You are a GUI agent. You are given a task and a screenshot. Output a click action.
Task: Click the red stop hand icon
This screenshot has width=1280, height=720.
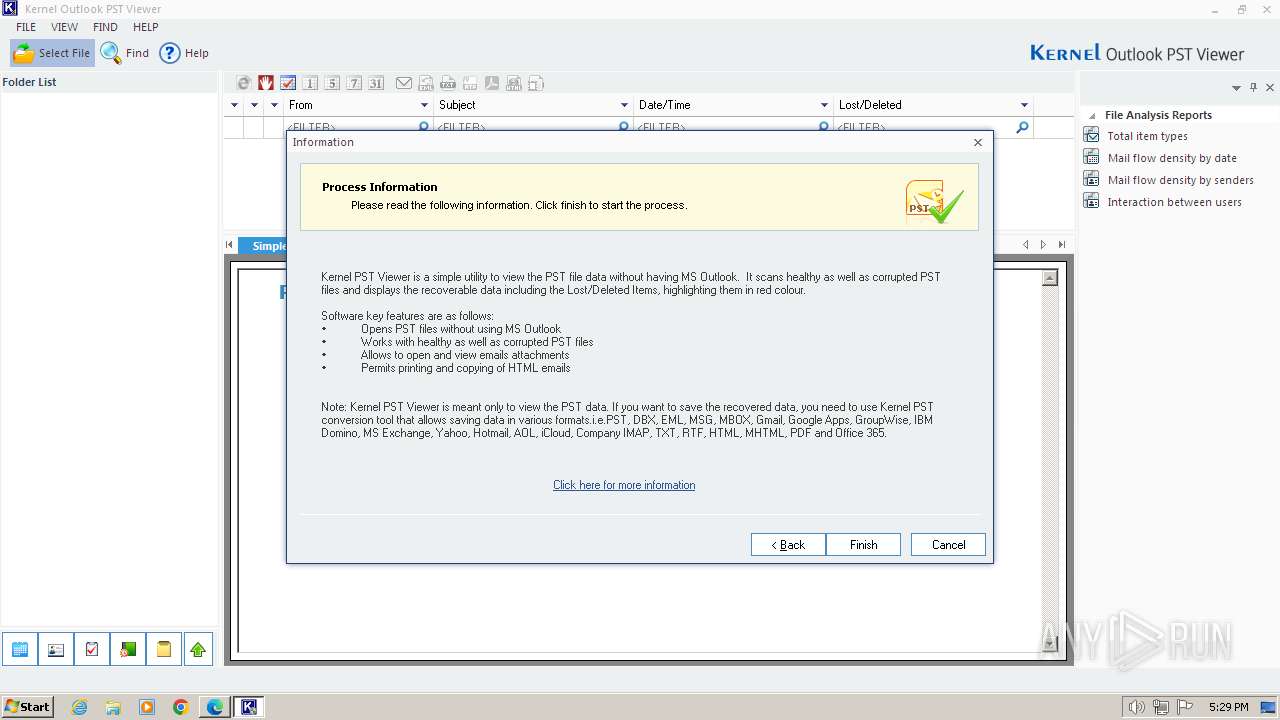tap(265, 83)
